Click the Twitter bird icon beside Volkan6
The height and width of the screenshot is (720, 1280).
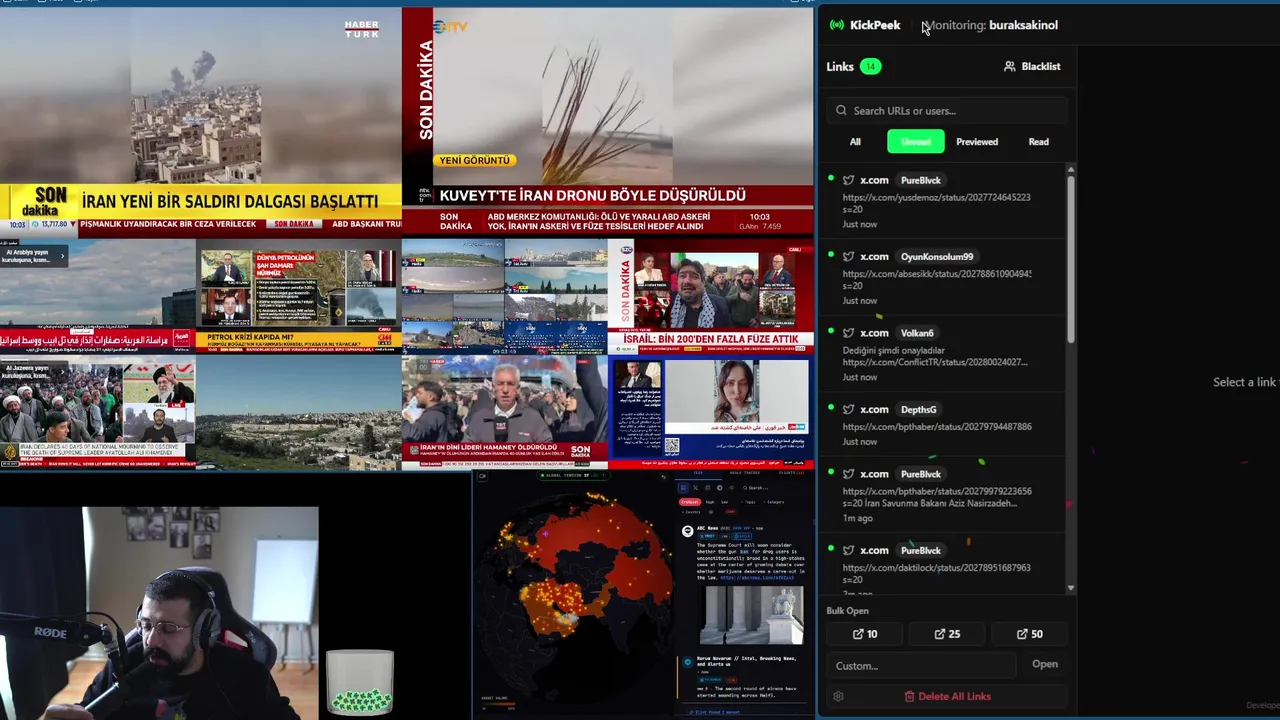848,333
